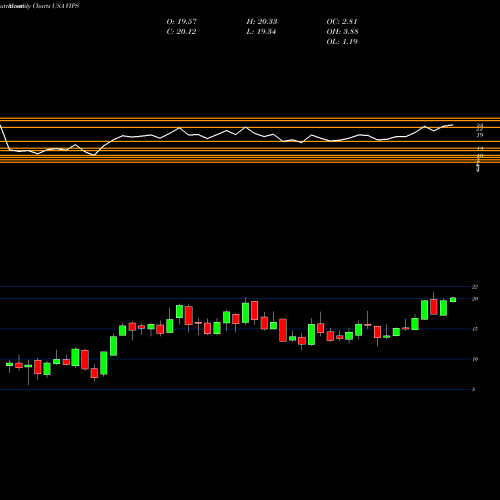Click the 'OC: 2.81' reading
Screen dimensions: 500x500
click(x=342, y=22)
